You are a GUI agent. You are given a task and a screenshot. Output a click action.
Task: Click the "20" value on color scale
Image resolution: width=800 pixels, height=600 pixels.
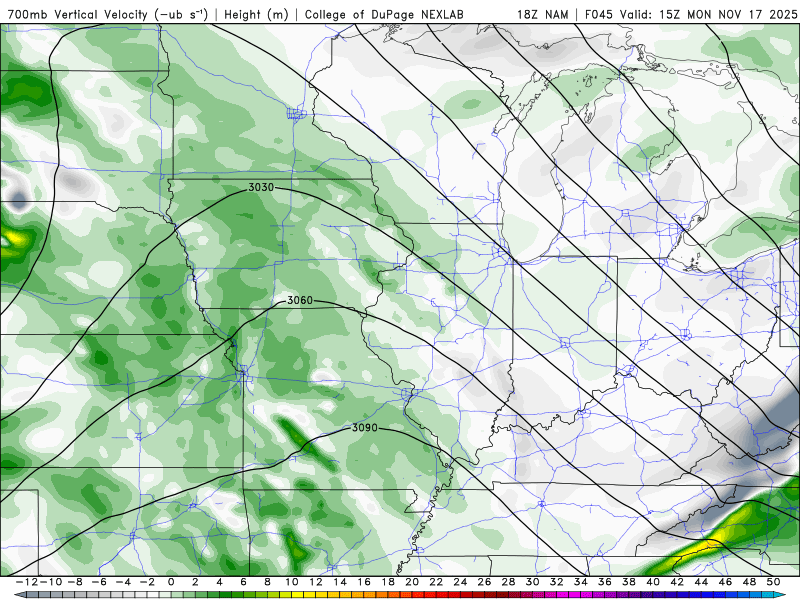click(x=412, y=582)
